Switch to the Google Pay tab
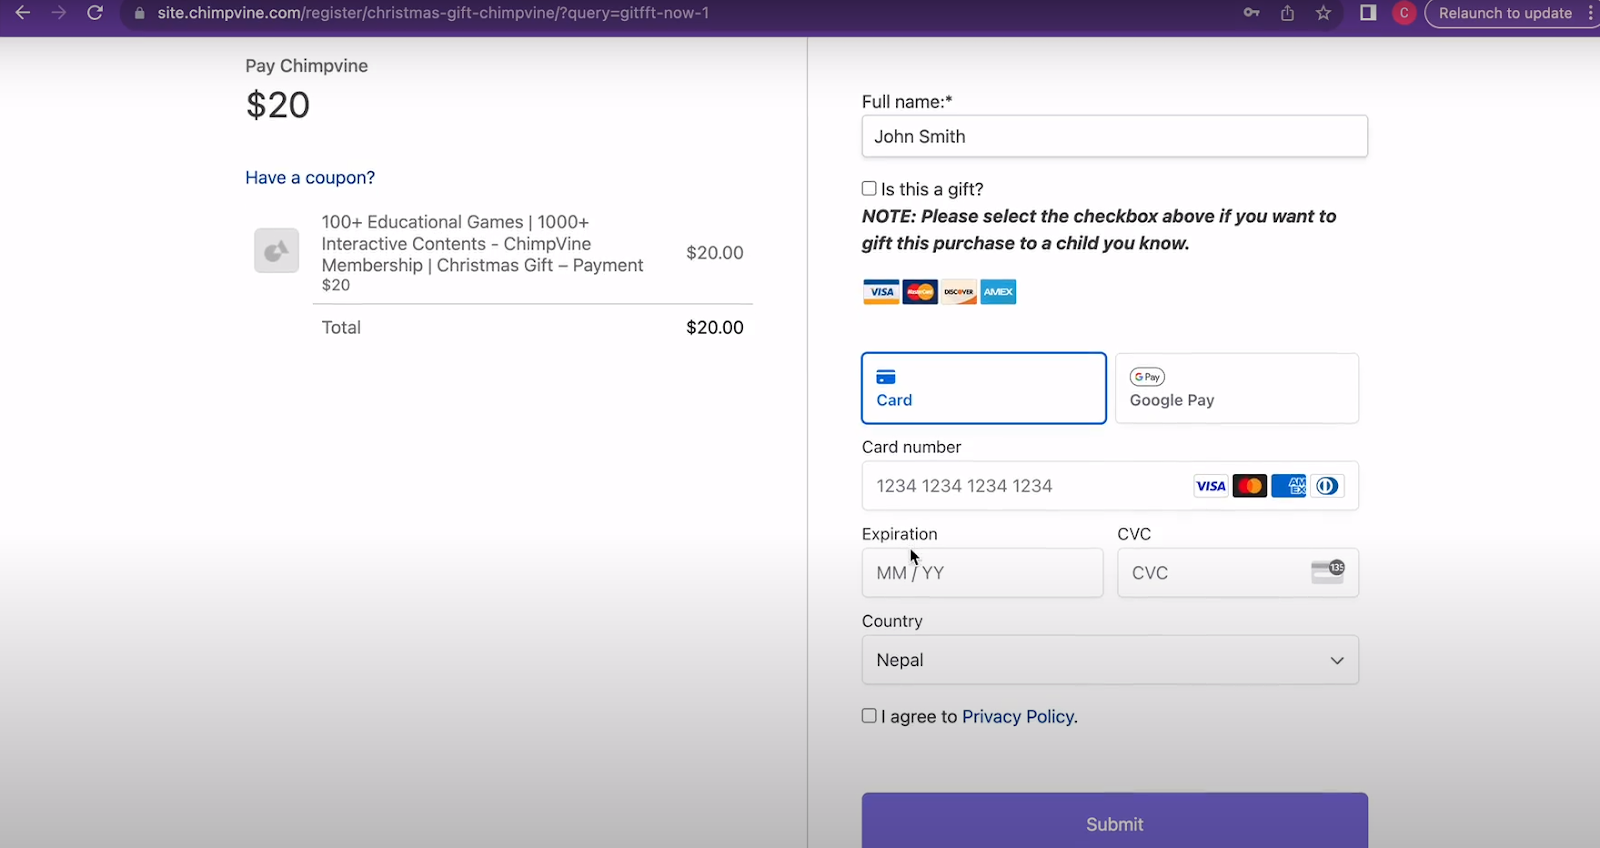Viewport: 1600px width, 848px height. coord(1237,388)
